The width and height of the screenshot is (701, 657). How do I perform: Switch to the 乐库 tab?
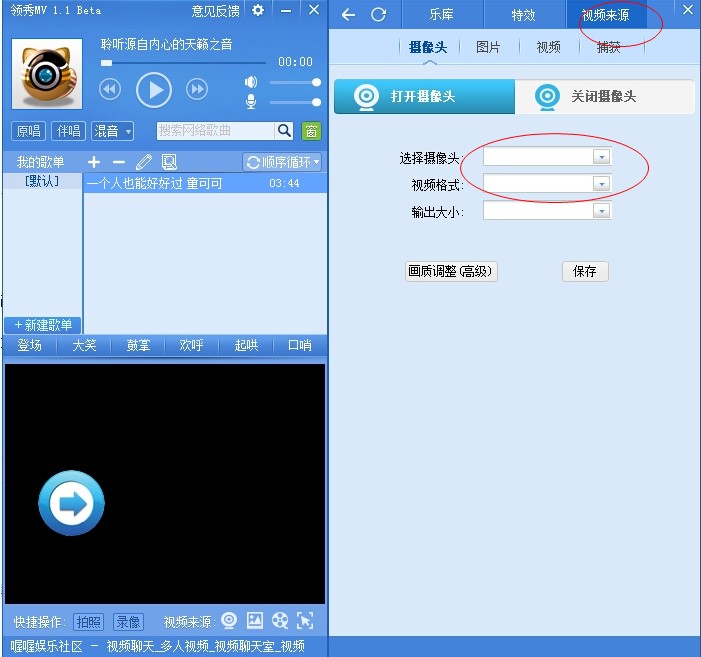(x=442, y=15)
